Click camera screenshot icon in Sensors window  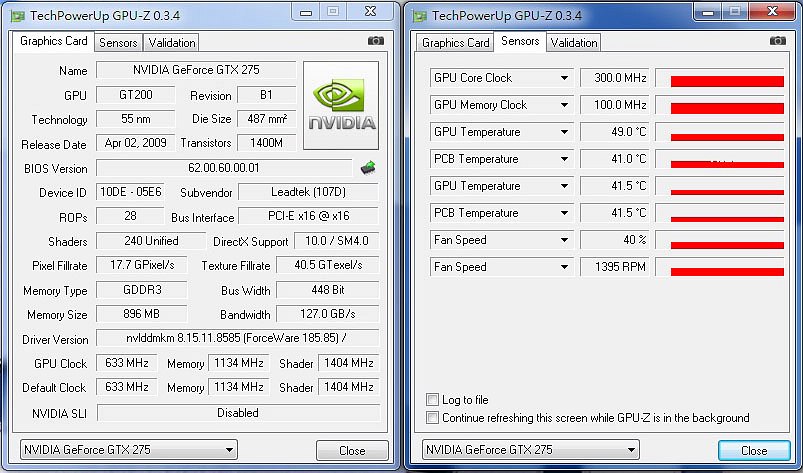778,40
